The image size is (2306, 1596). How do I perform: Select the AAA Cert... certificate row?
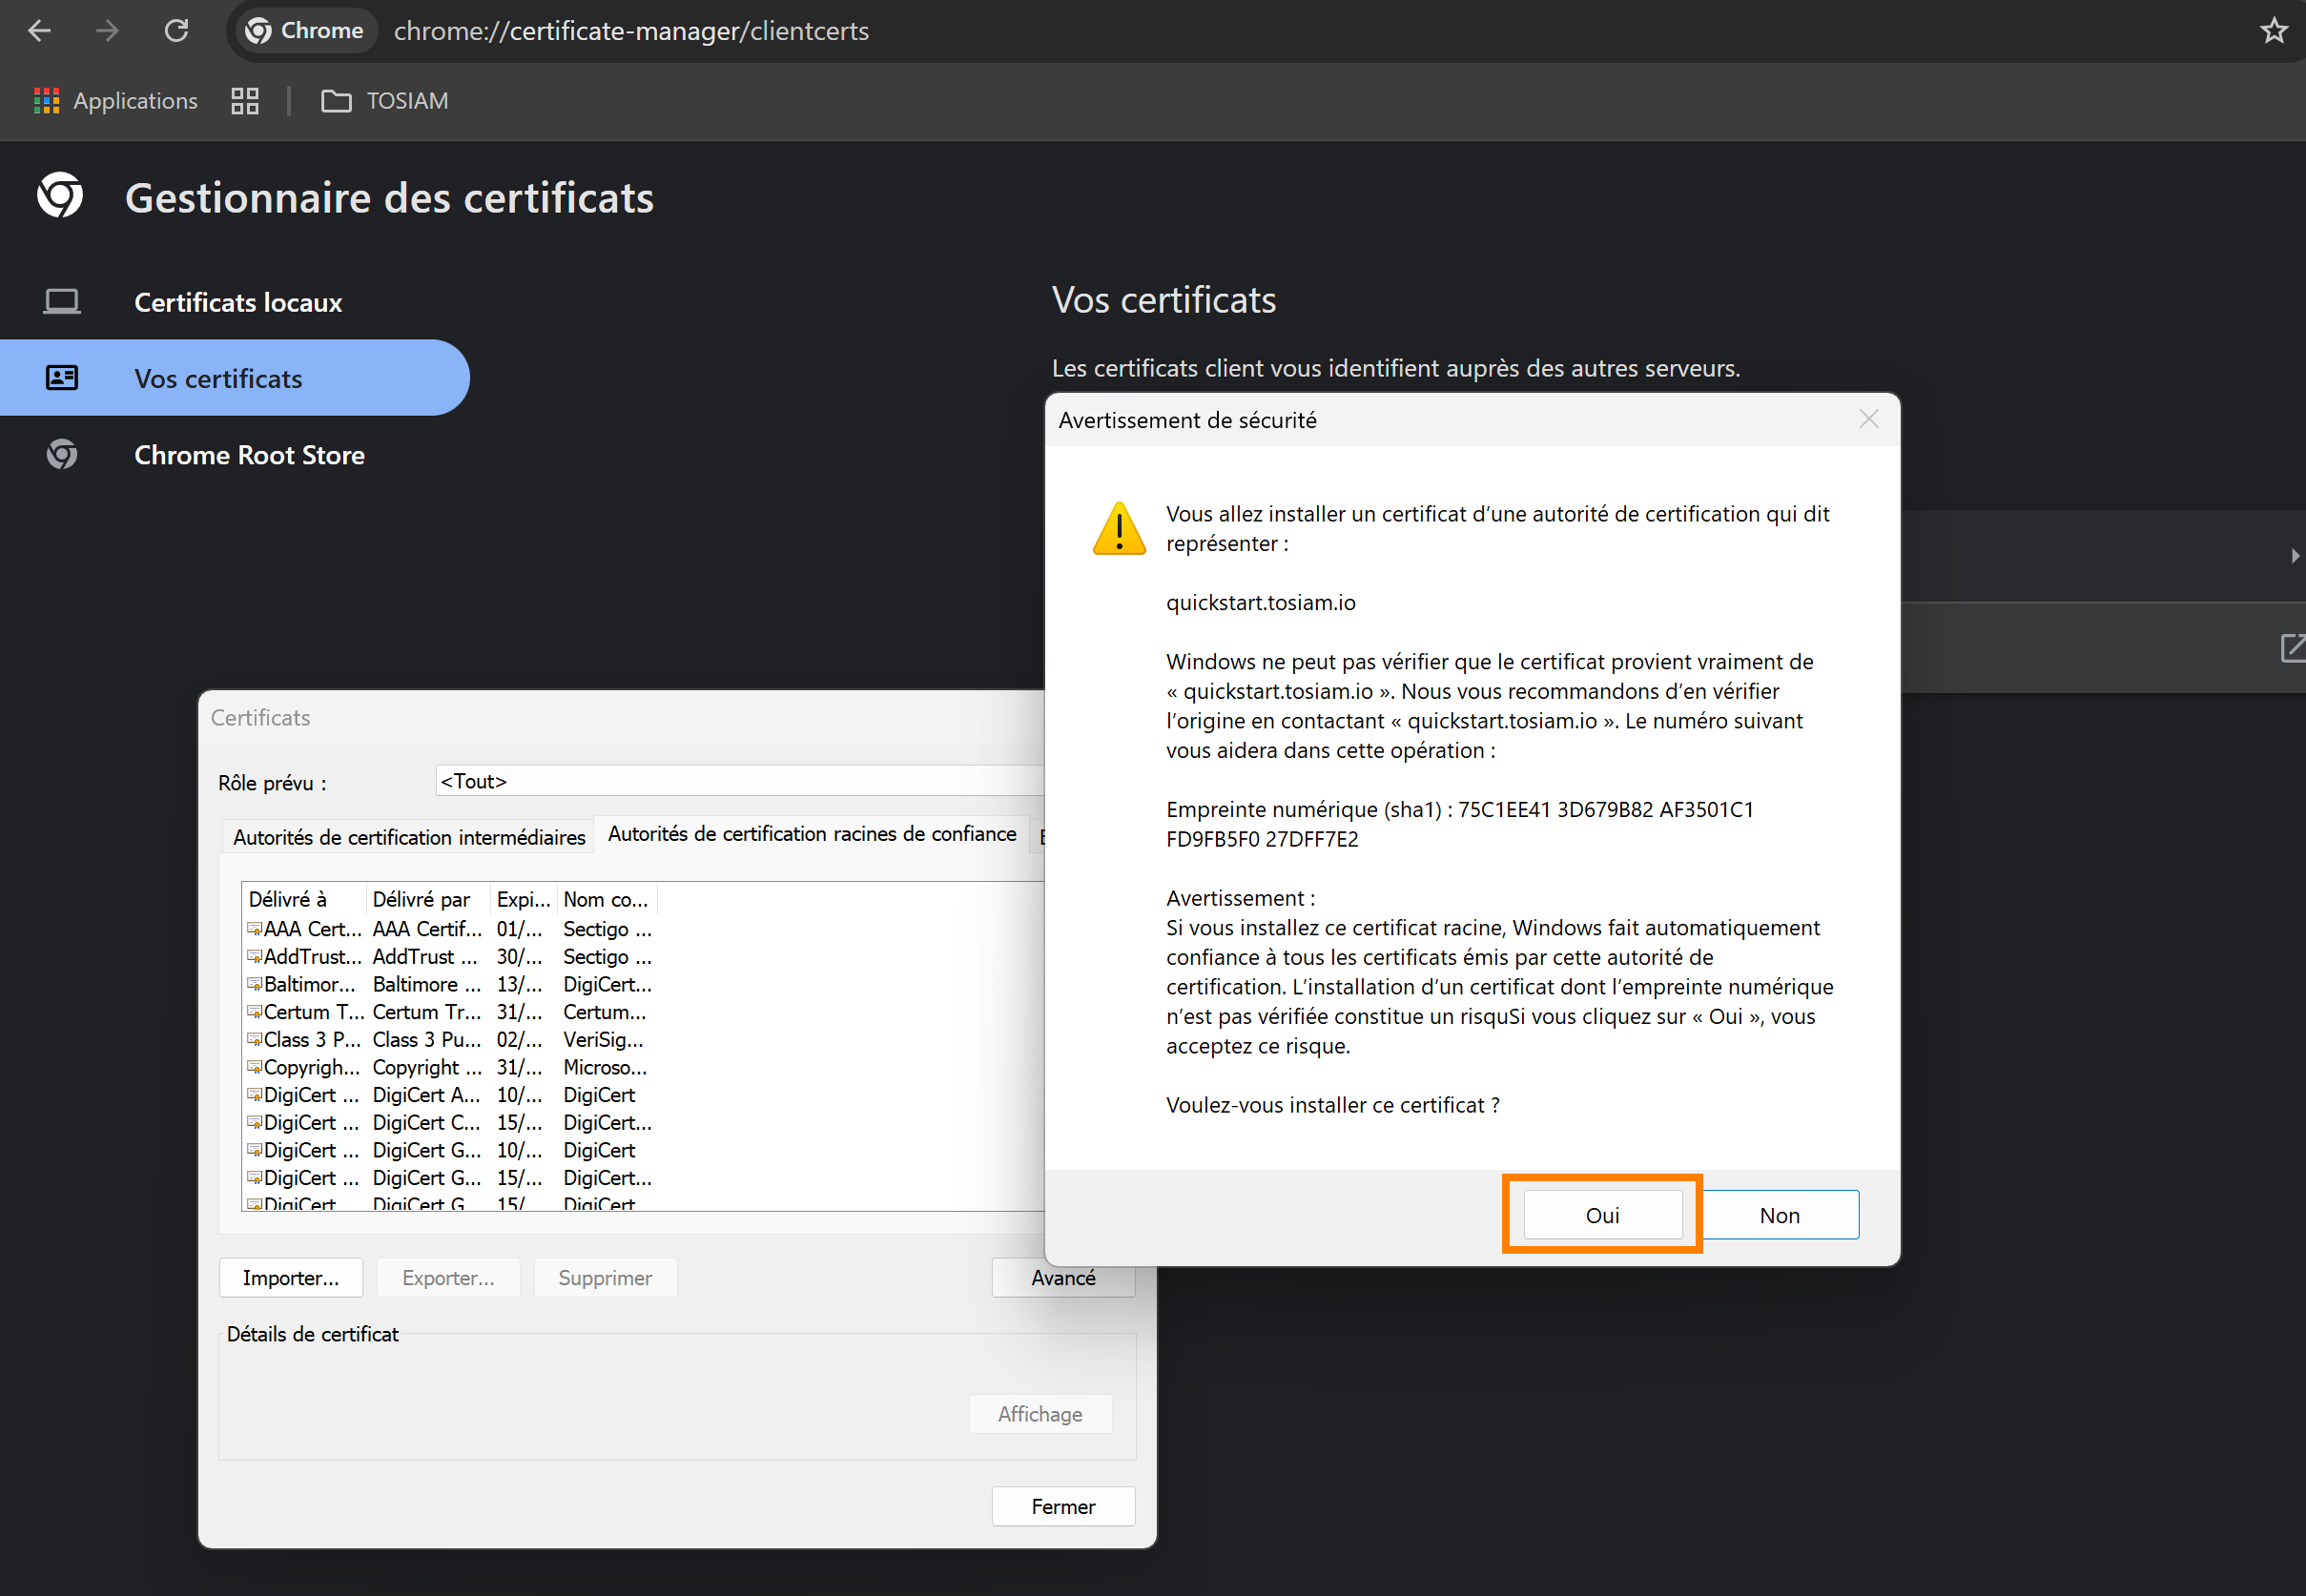pos(450,929)
